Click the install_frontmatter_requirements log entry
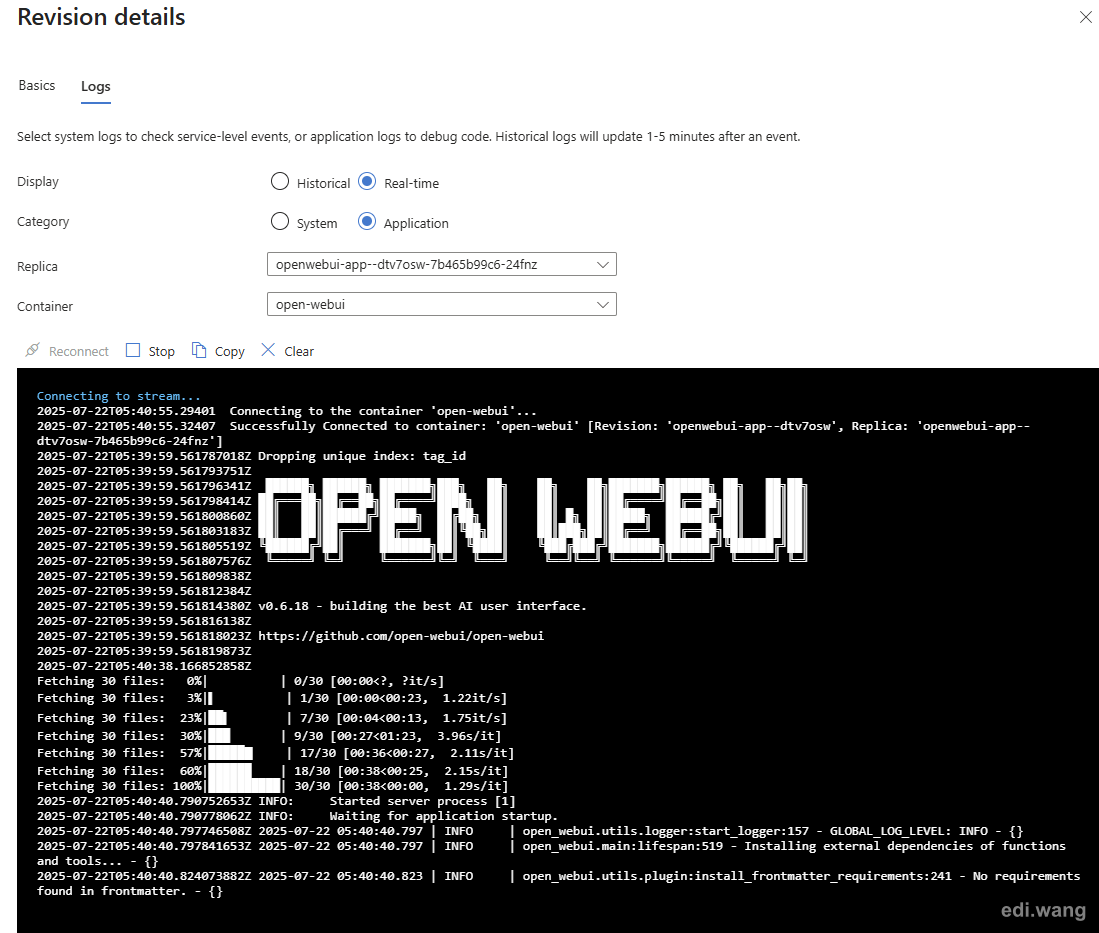Viewport: 1099px width, 933px height. point(559,883)
